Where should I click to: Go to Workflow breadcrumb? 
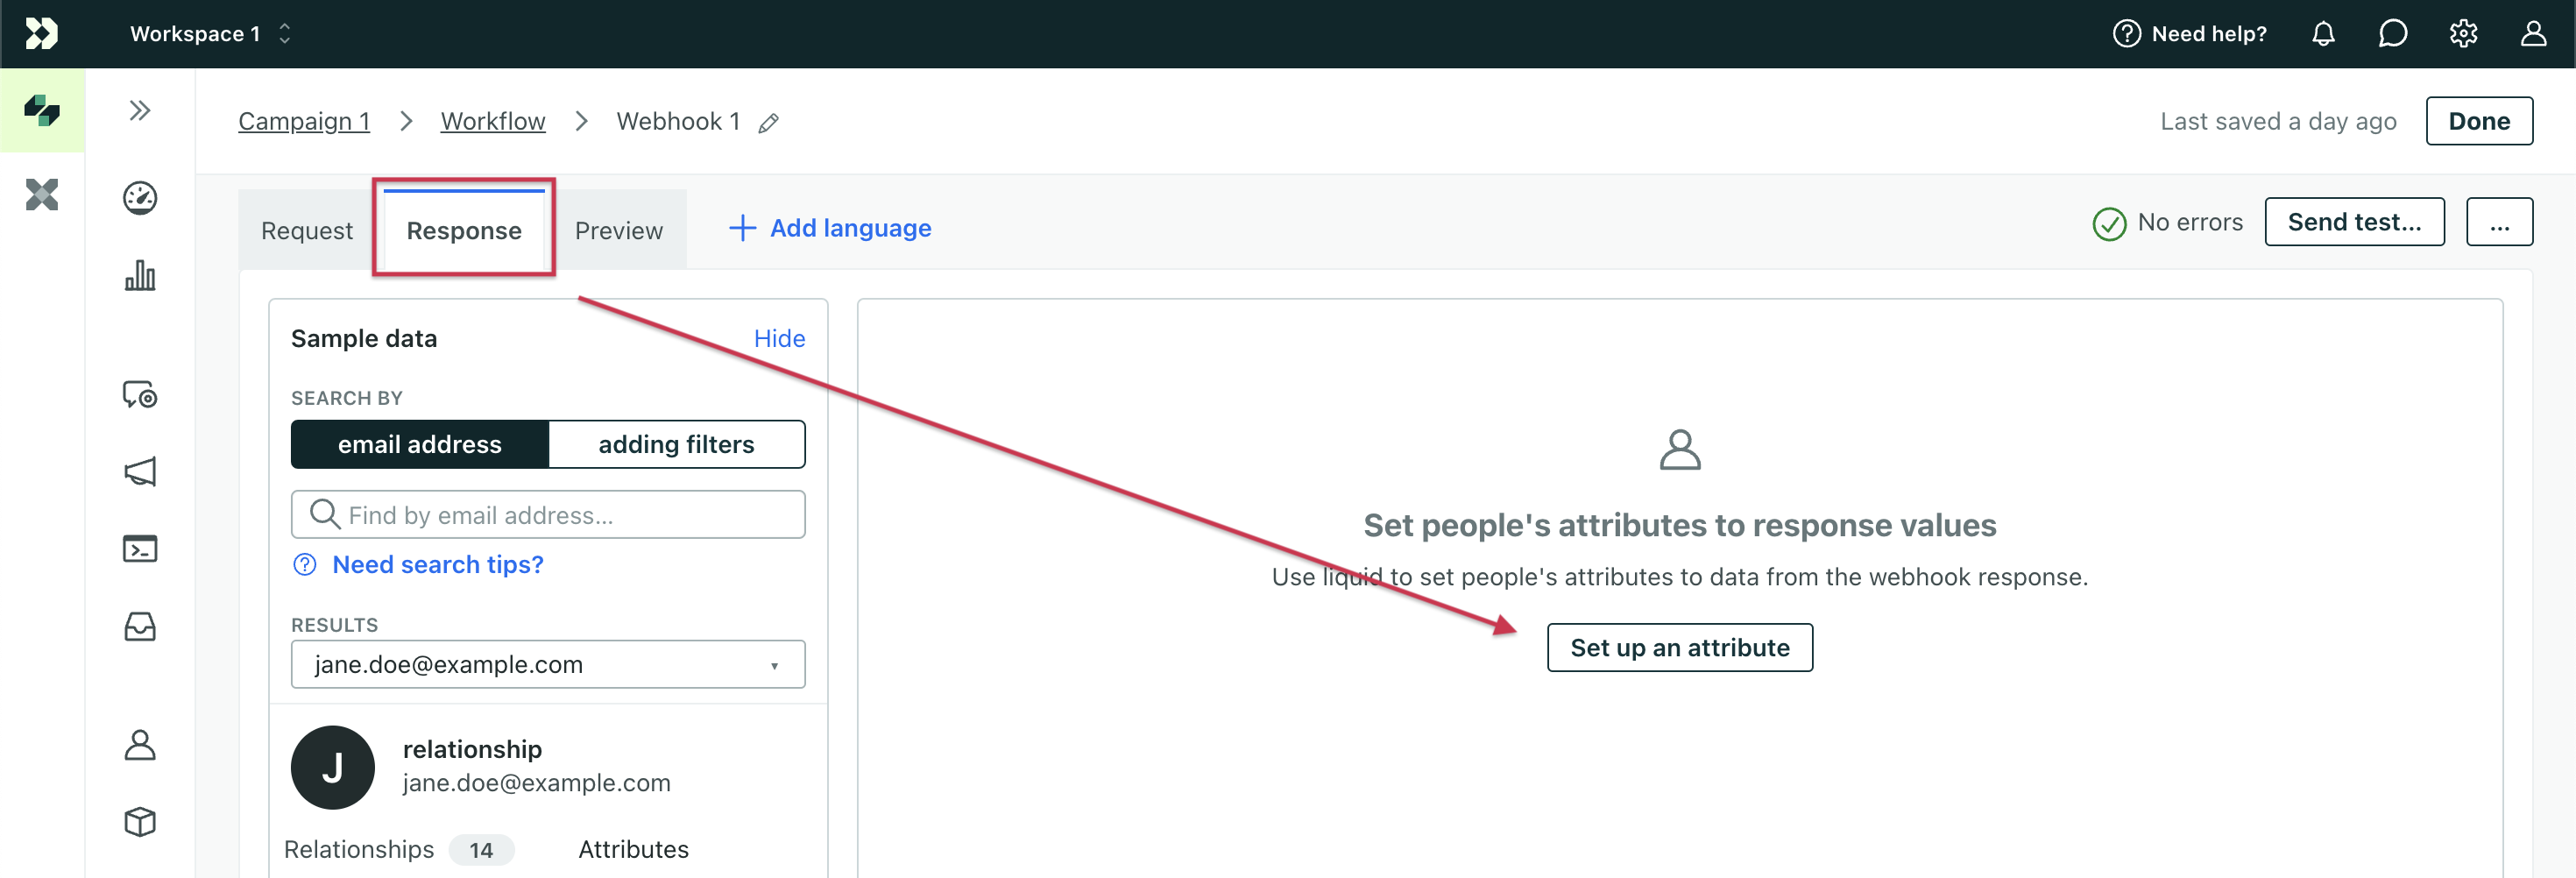coord(493,121)
